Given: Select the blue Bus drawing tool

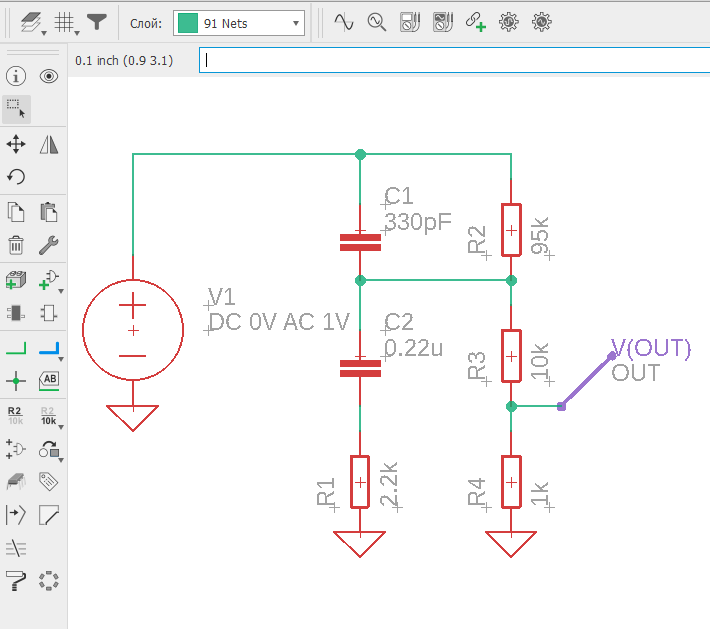Looking at the screenshot, I should pos(49,348).
